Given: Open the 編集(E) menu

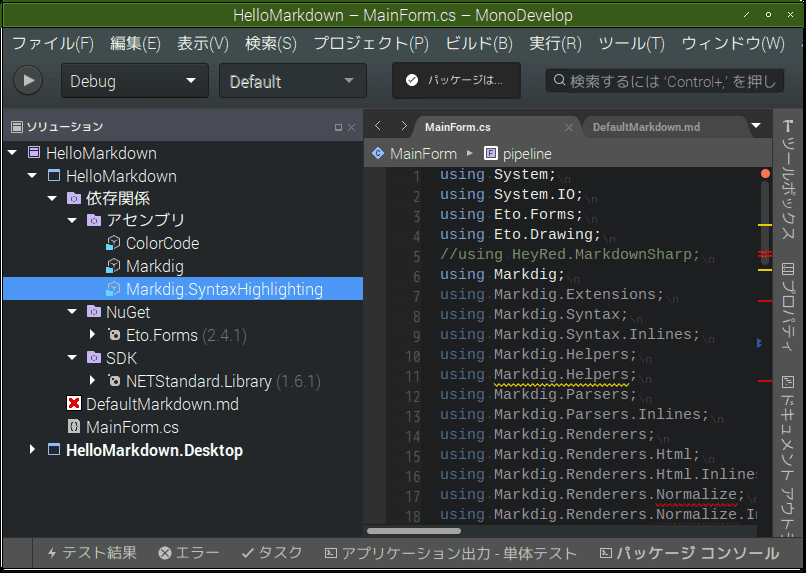Looking at the screenshot, I should [x=135, y=43].
